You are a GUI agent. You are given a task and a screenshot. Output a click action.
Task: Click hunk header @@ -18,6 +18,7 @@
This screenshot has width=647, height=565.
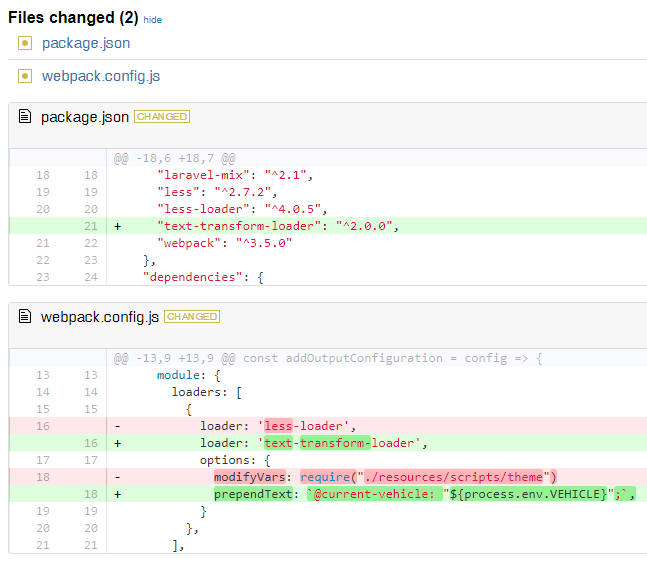point(175,158)
